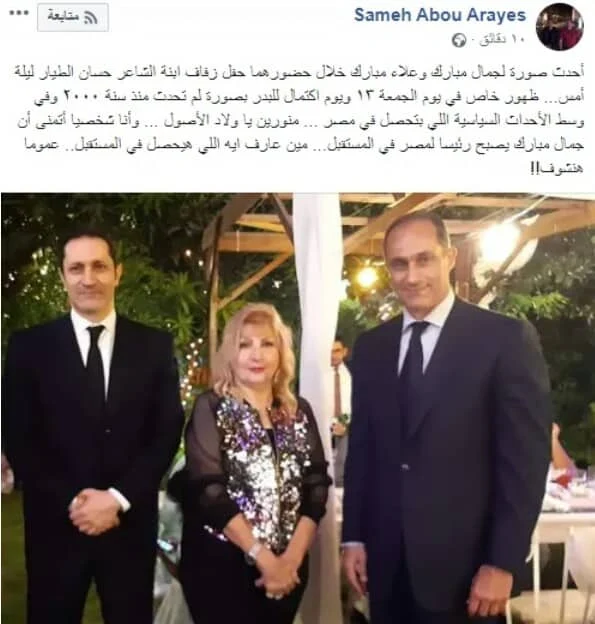Open Sameh Abou Arayes profile link
This screenshot has width=595, height=624.
(440, 15)
